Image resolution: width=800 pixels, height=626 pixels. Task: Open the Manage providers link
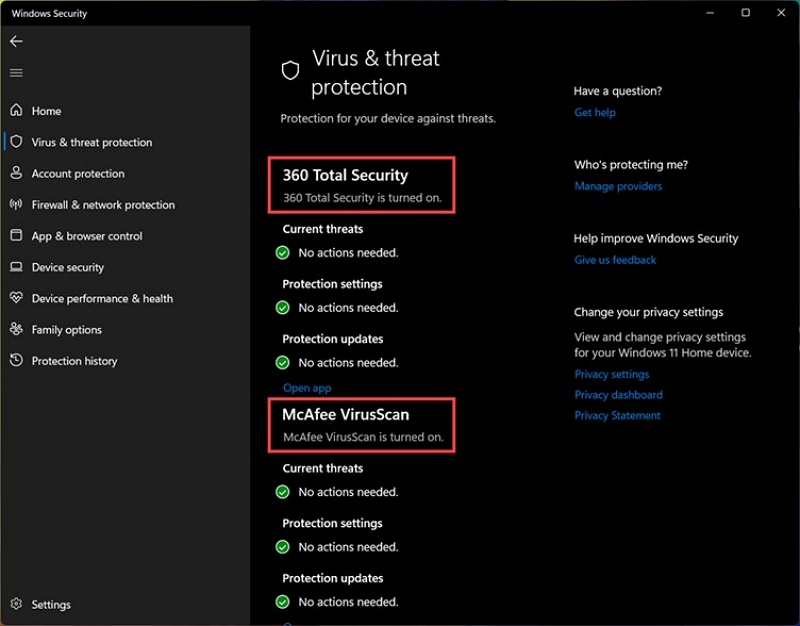618,186
